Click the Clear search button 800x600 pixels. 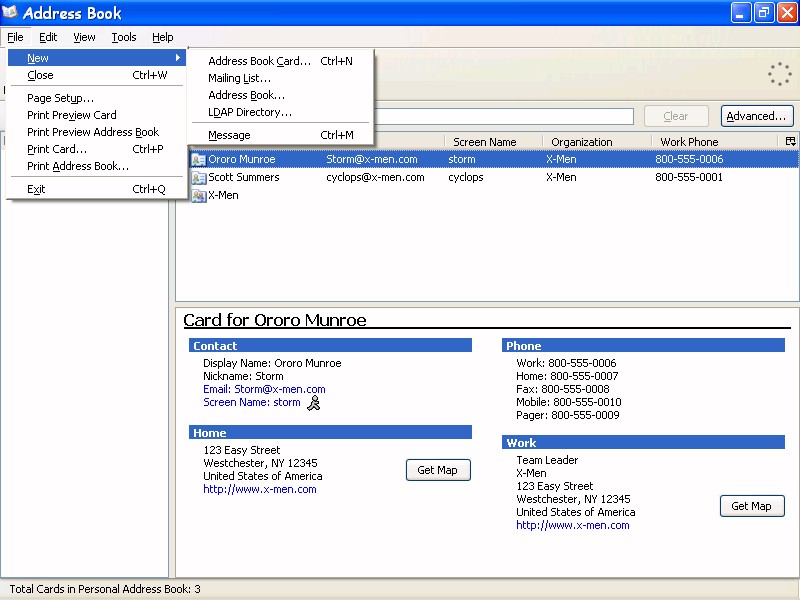pyautogui.click(x=676, y=116)
